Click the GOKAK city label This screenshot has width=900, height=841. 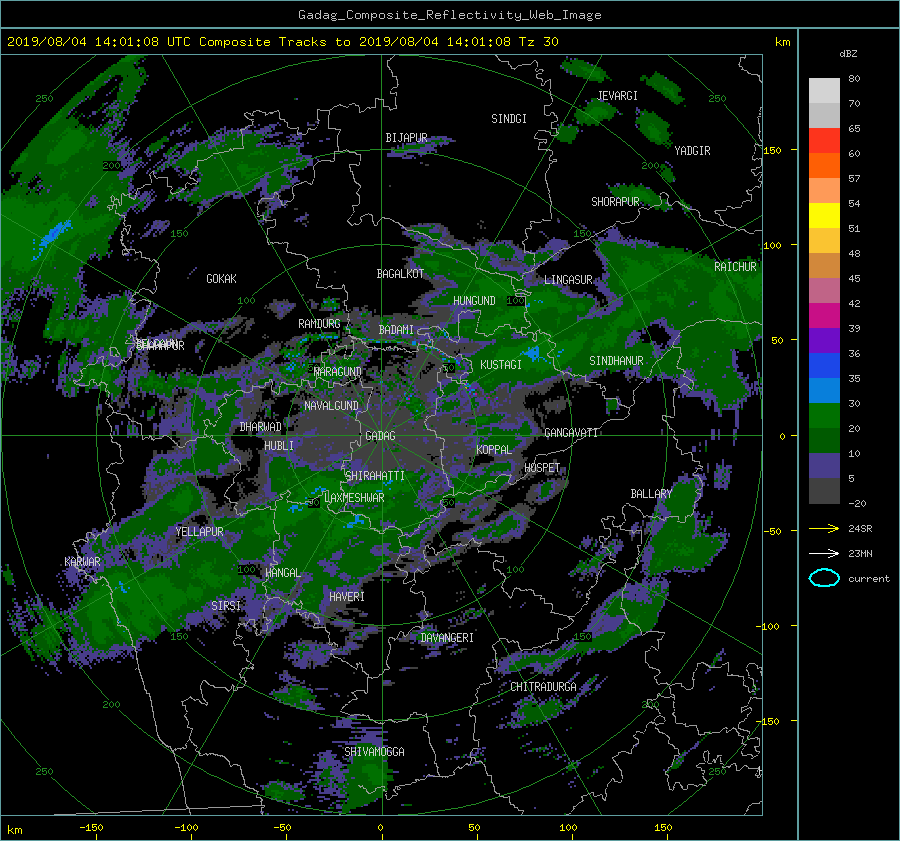[x=221, y=278]
